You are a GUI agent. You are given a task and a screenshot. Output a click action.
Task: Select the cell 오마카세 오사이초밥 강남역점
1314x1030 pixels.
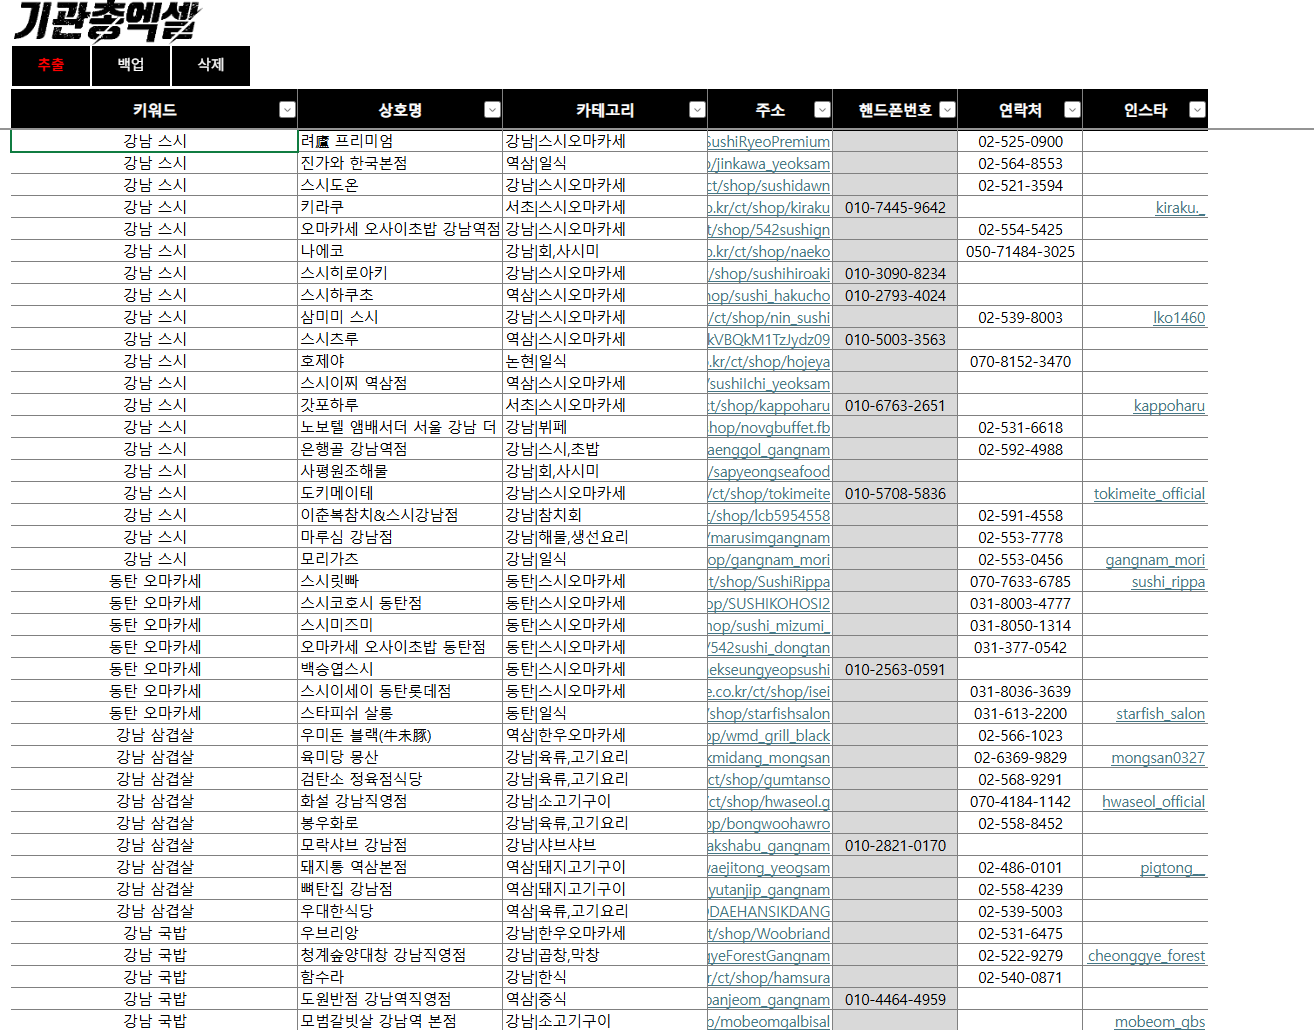400,229
